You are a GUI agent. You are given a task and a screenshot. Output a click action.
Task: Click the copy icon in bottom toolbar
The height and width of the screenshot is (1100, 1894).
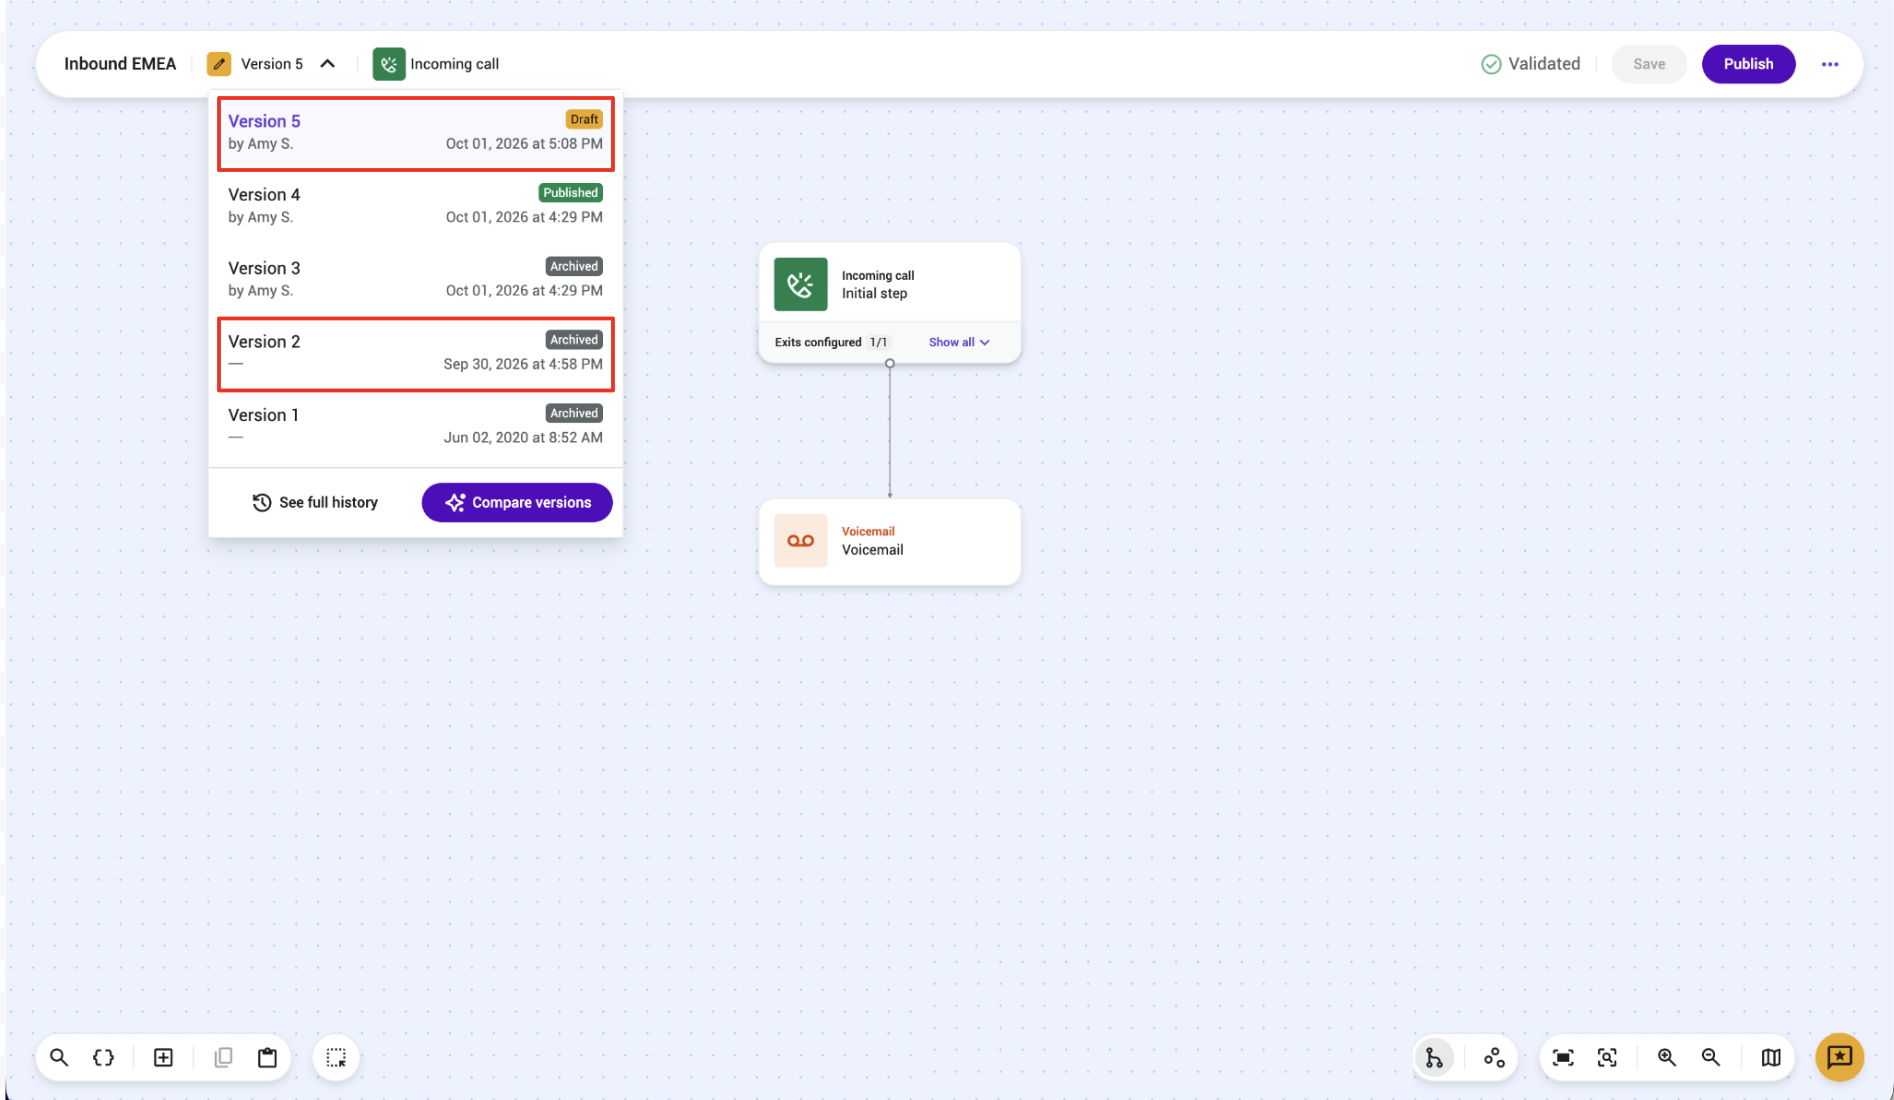(x=223, y=1057)
